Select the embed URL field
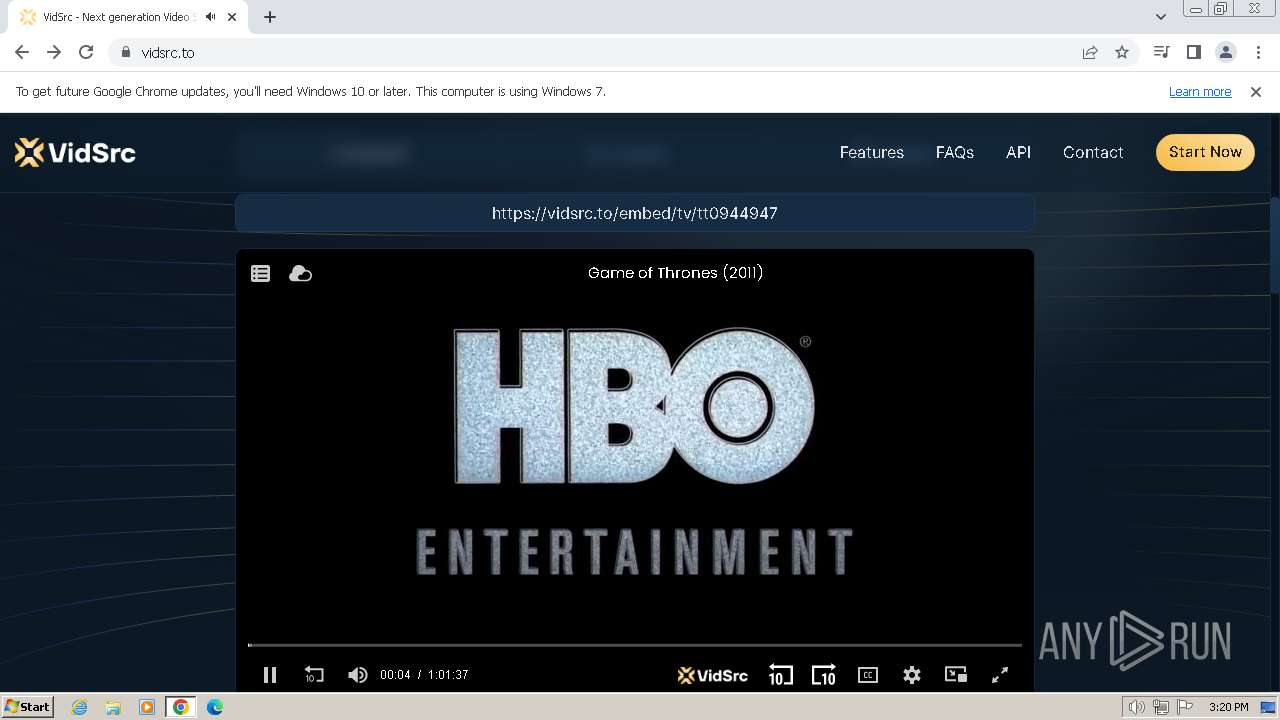Image resolution: width=1280 pixels, height=720 pixels. click(x=634, y=213)
